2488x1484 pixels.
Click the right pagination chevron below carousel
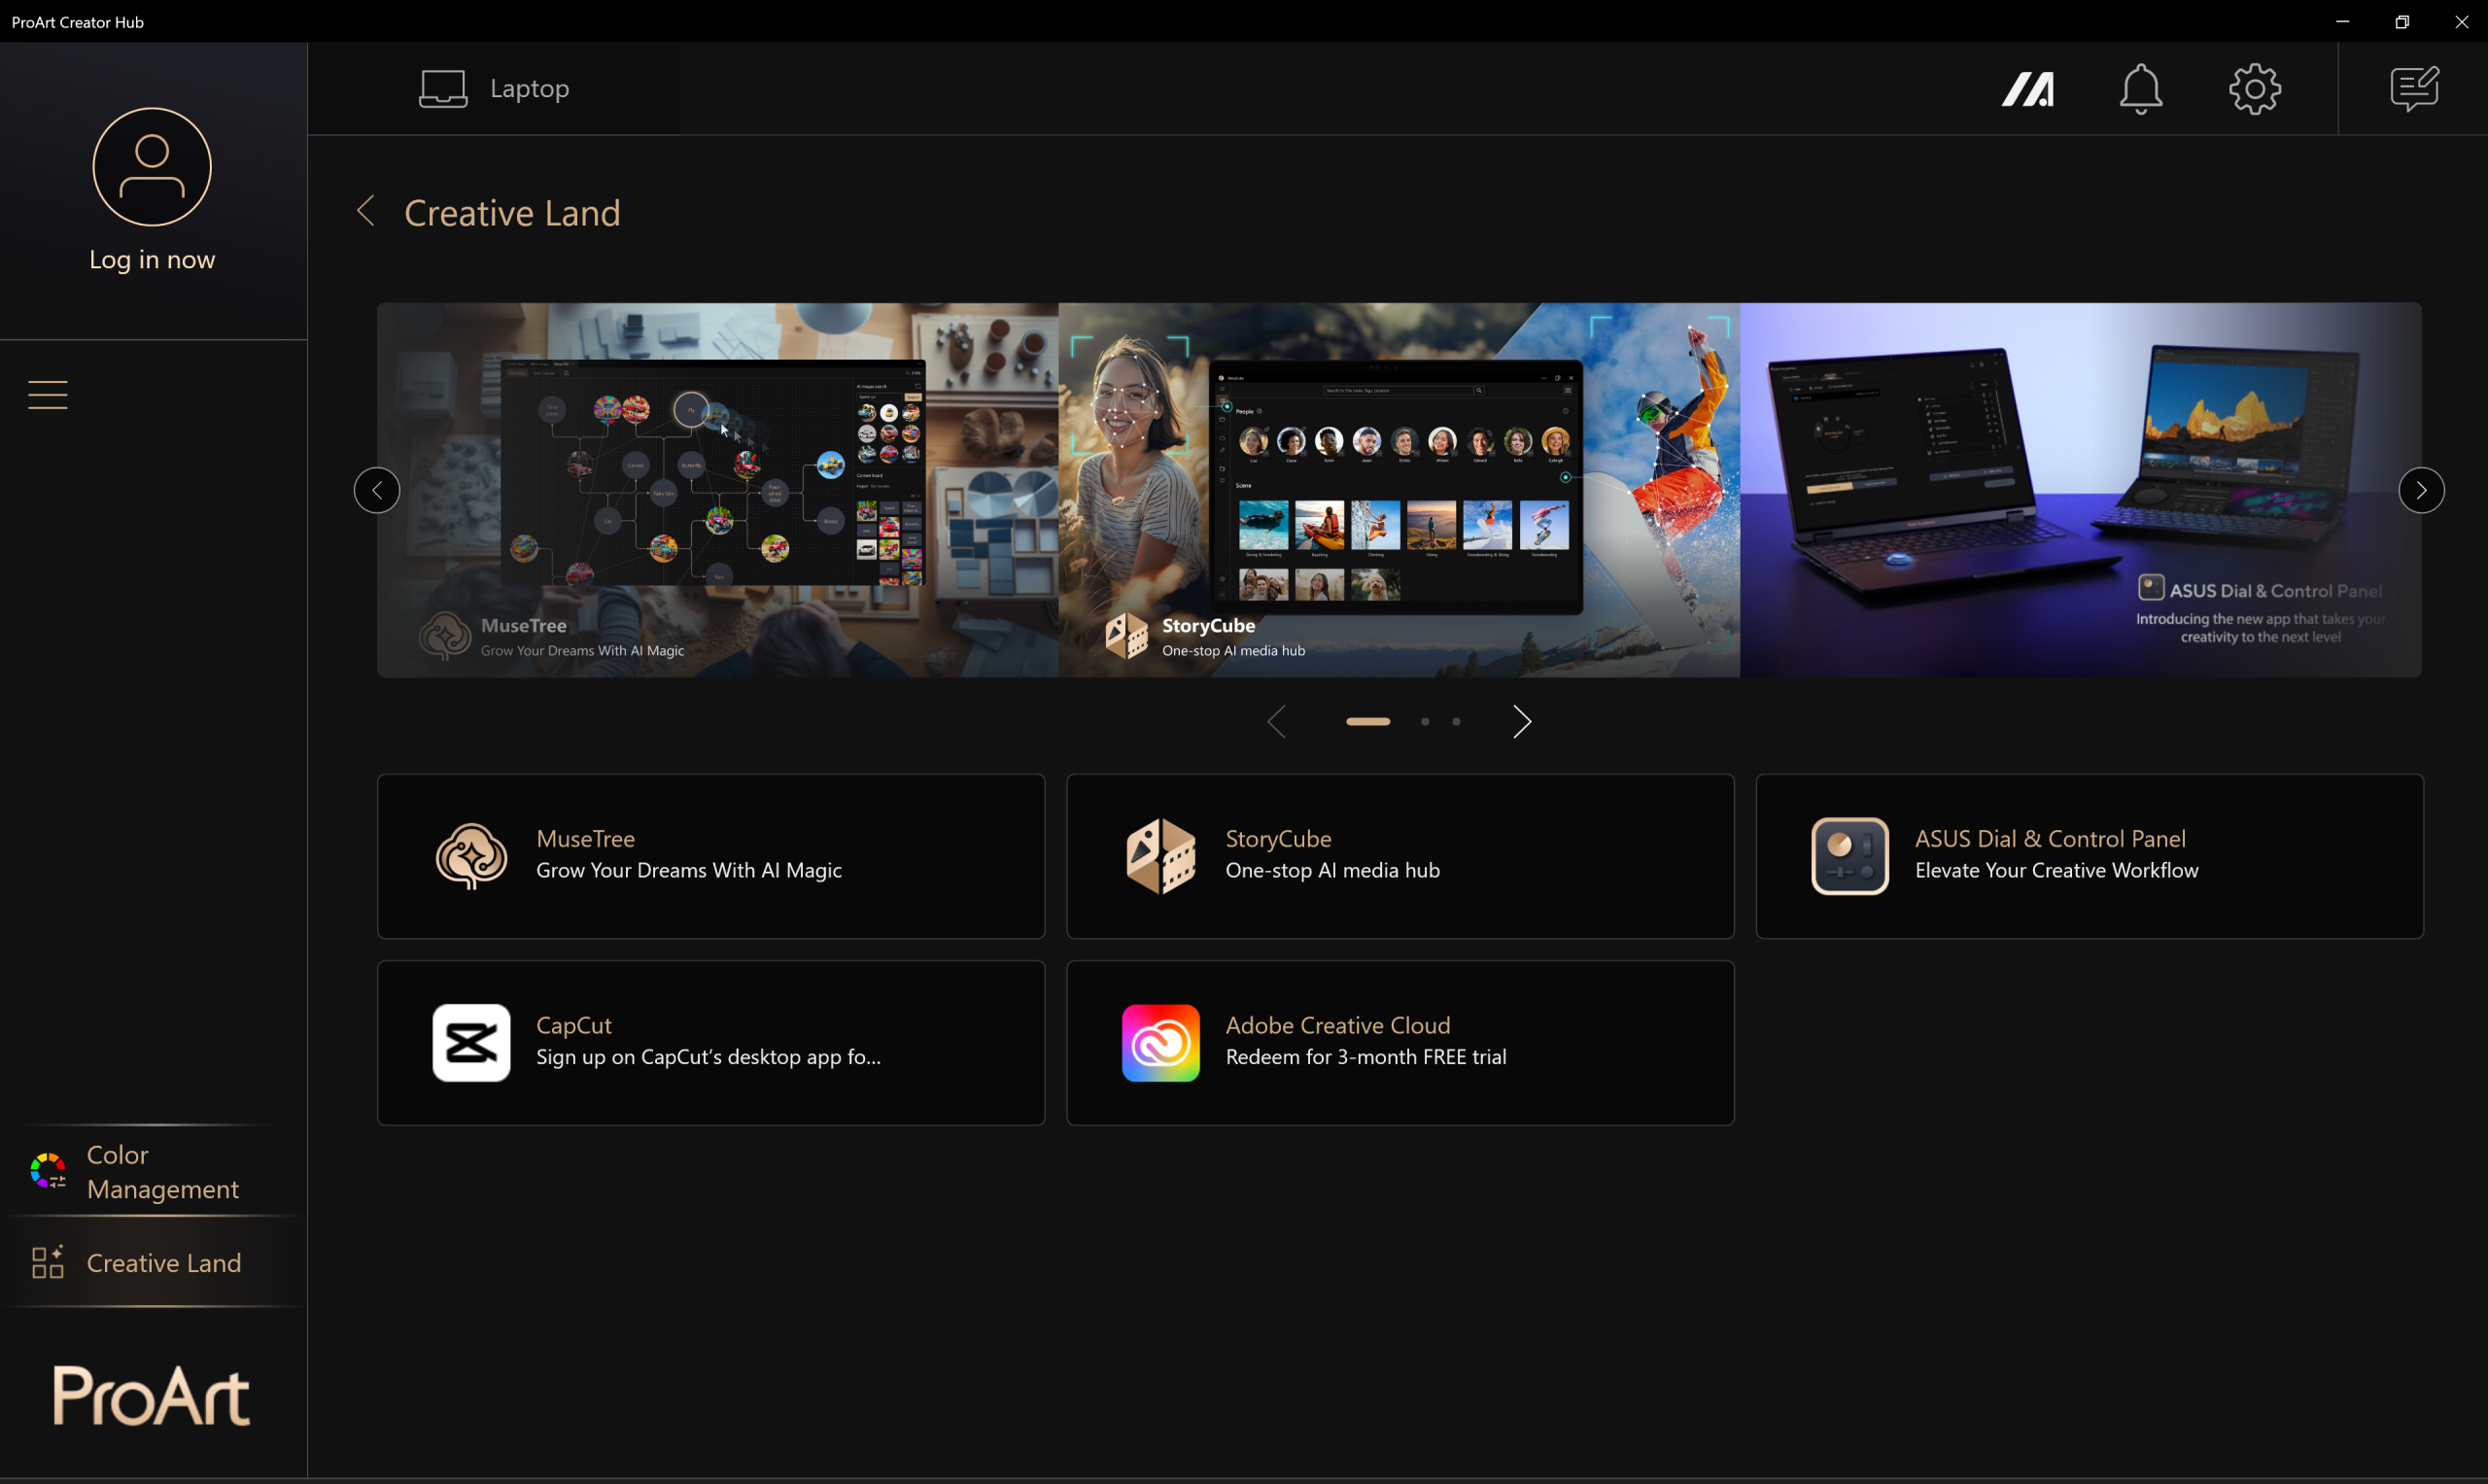1522,721
